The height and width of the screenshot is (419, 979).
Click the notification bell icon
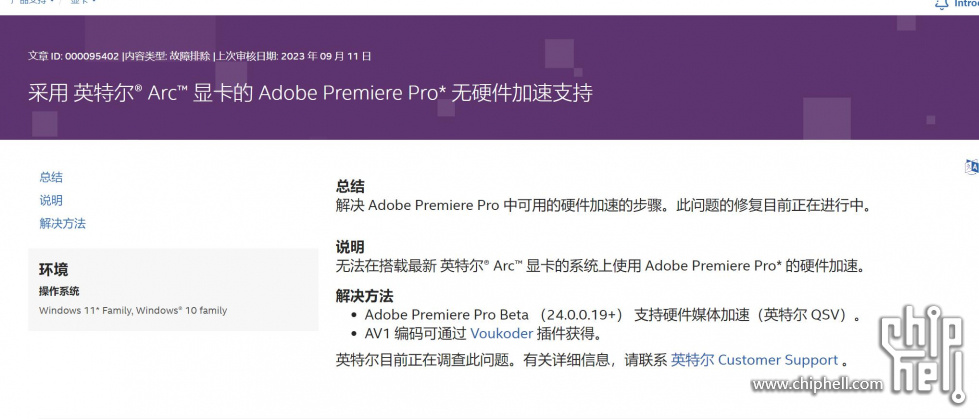pos(942,4)
